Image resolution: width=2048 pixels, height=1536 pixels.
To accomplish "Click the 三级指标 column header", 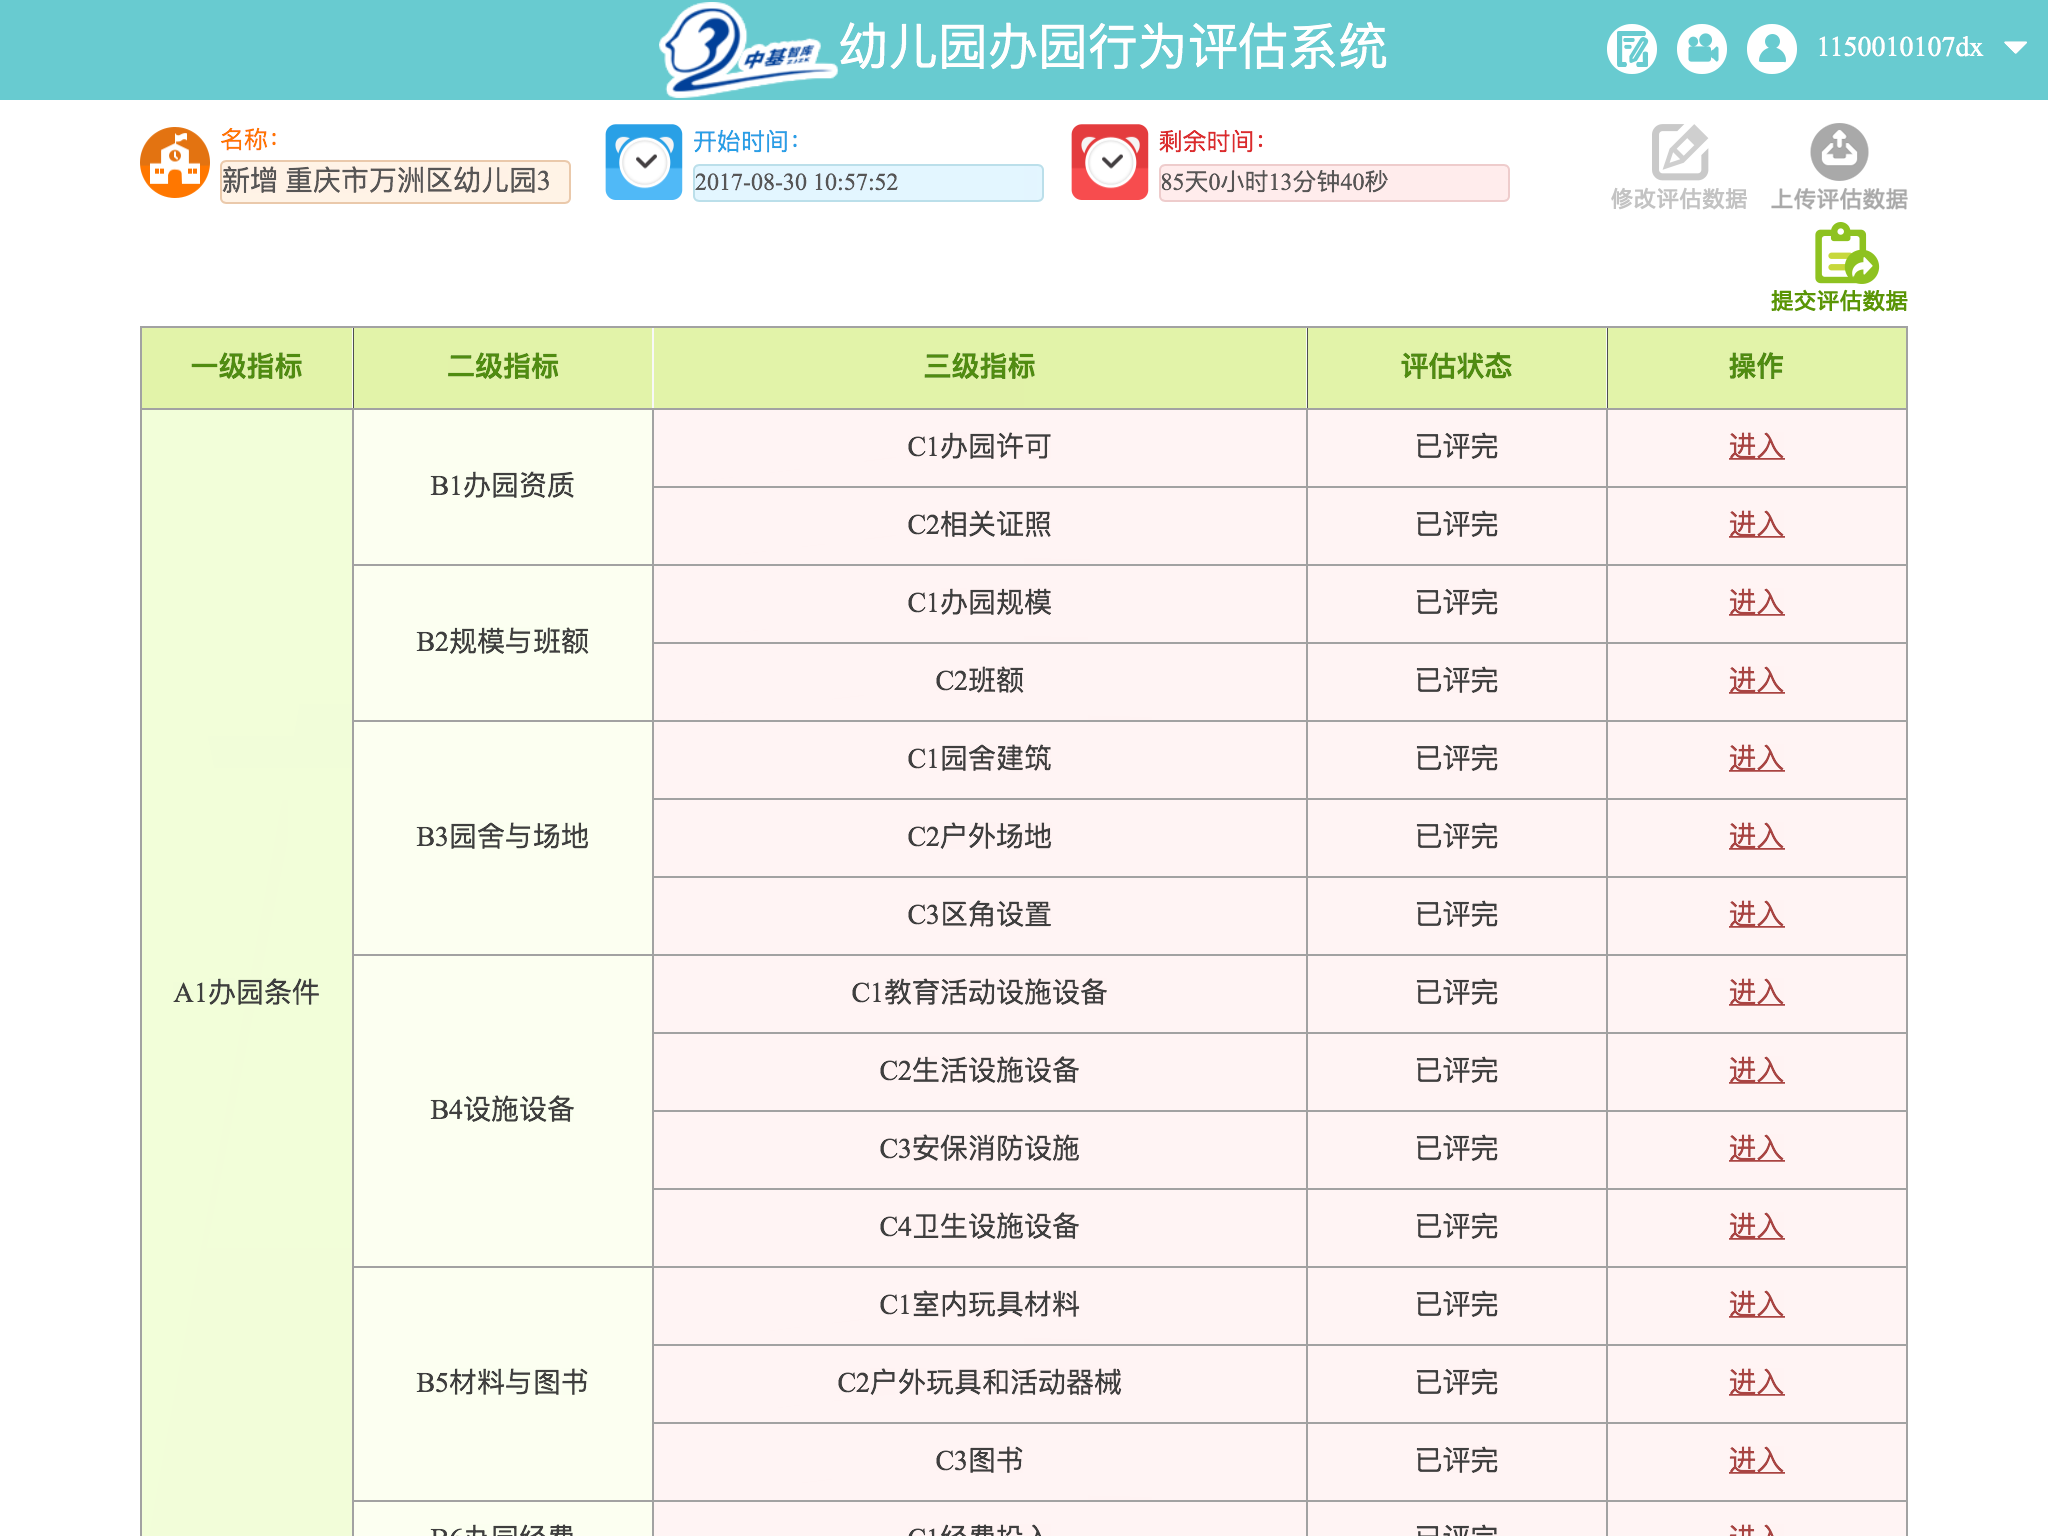I will [980, 367].
